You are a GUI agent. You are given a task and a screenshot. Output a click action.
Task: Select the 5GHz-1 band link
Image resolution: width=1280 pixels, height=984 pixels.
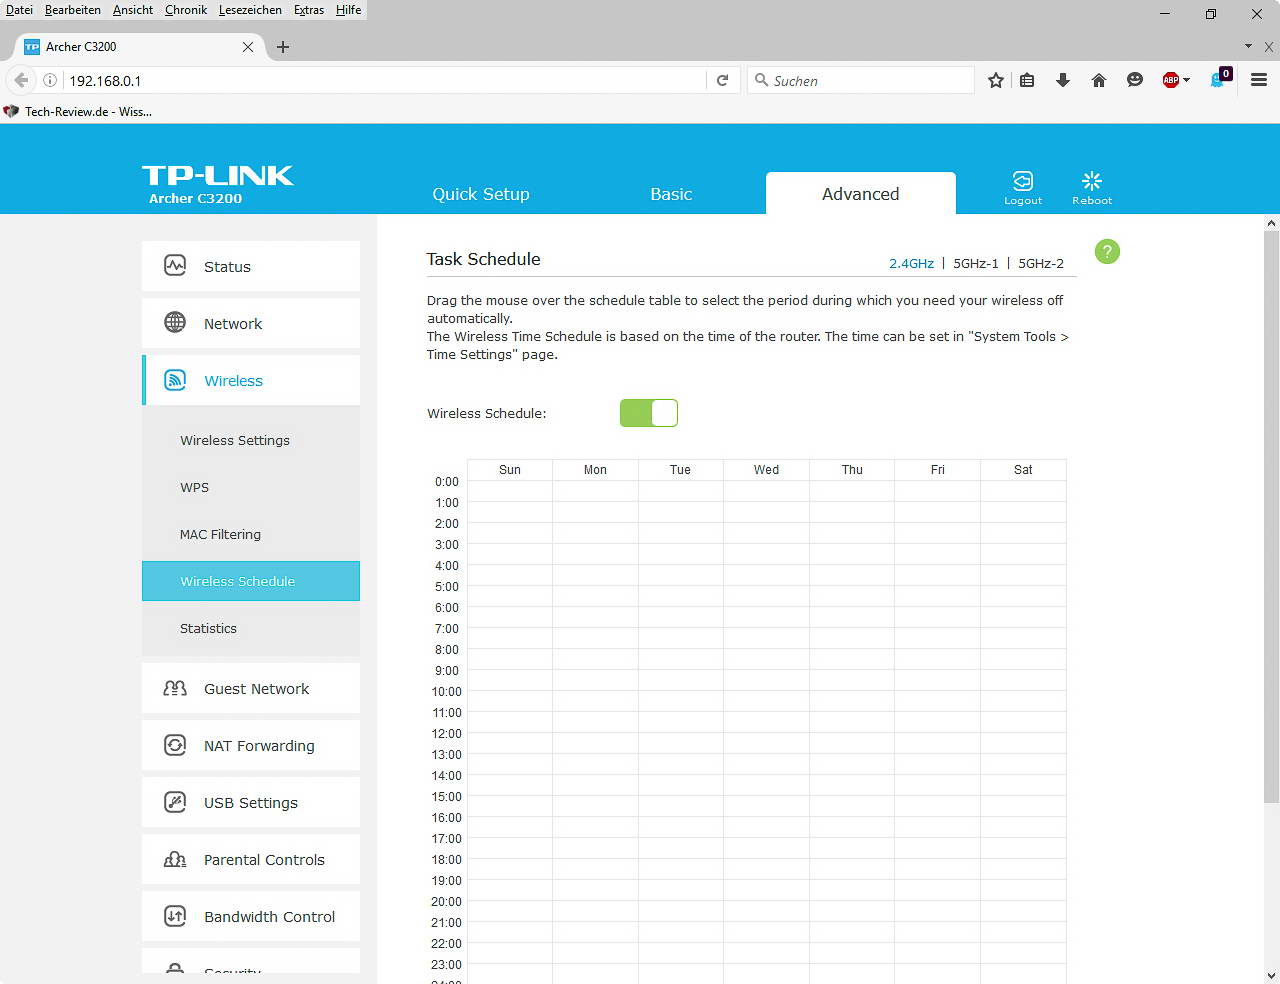[975, 264]
